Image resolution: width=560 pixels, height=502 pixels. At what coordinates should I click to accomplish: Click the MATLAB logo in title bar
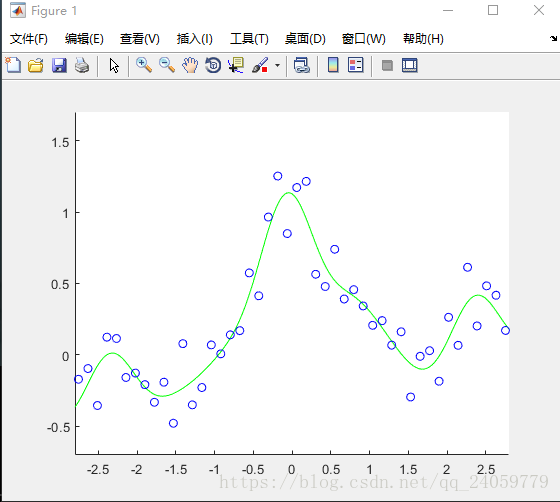[18, 10]
